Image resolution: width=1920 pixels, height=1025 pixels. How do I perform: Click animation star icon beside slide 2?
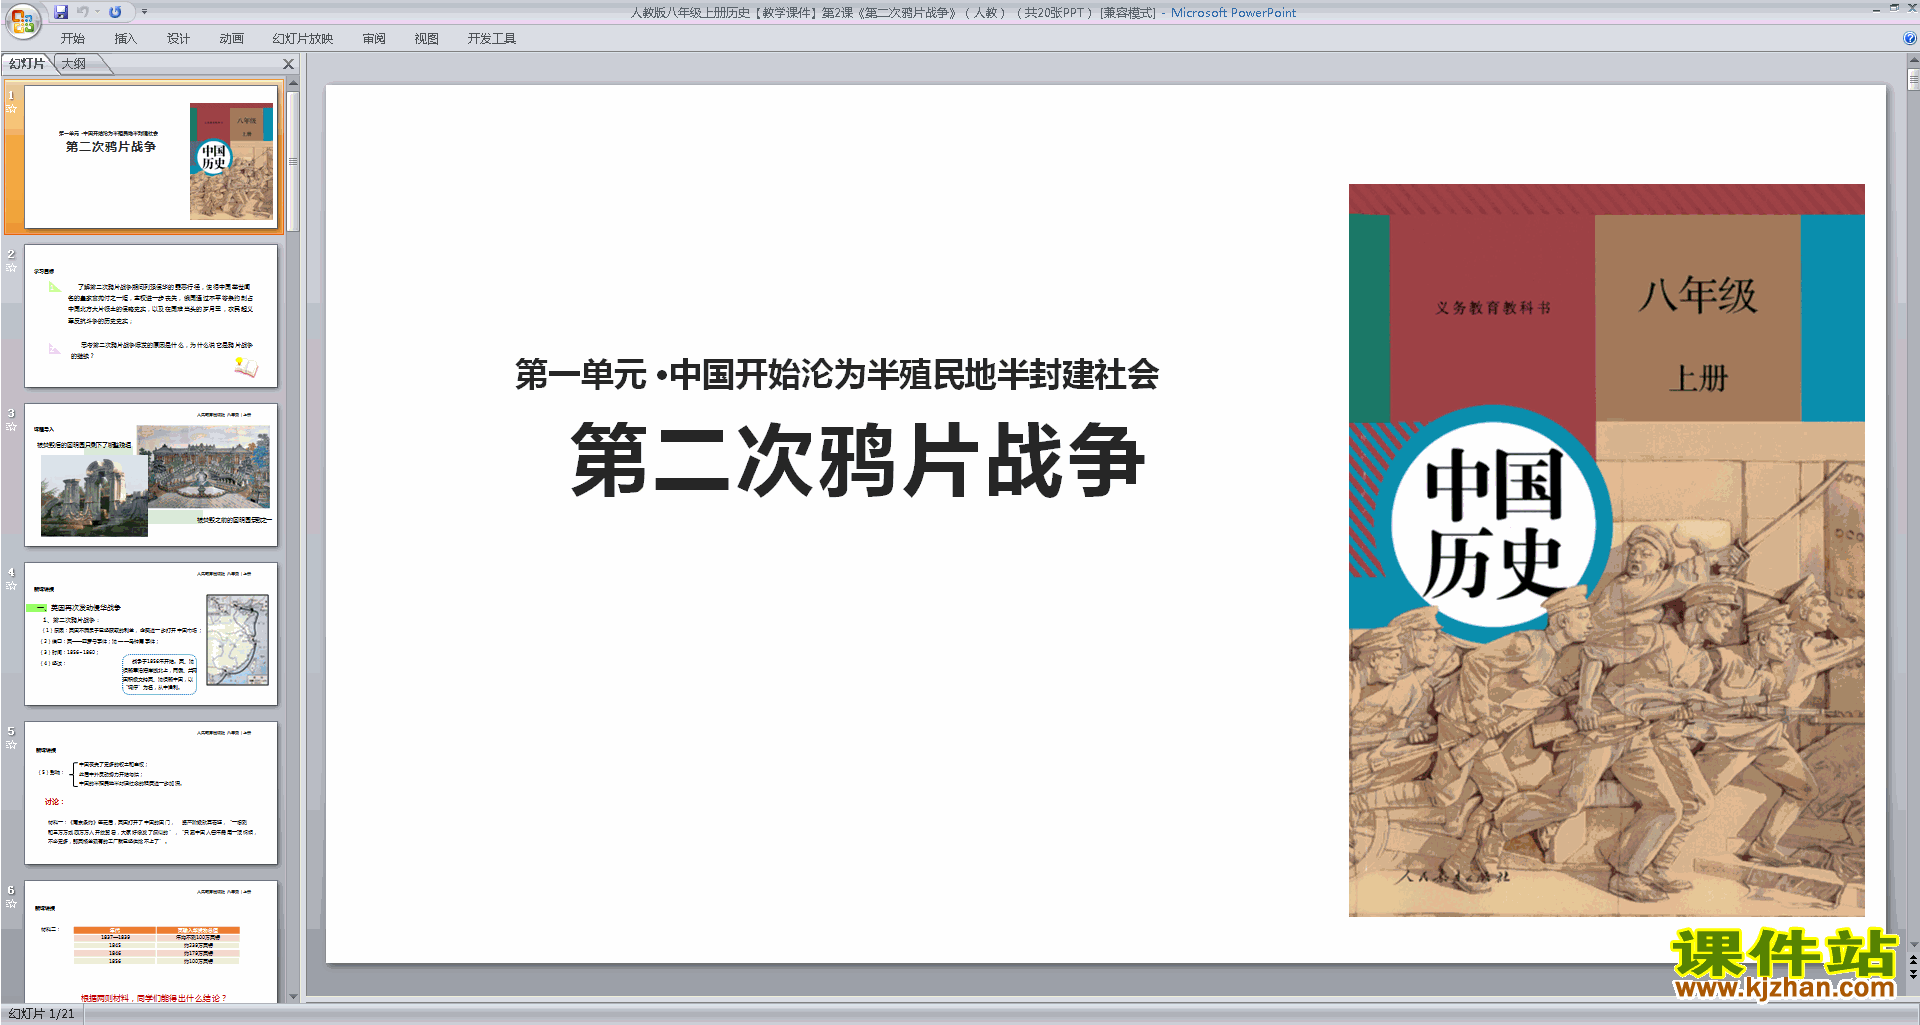12,268
